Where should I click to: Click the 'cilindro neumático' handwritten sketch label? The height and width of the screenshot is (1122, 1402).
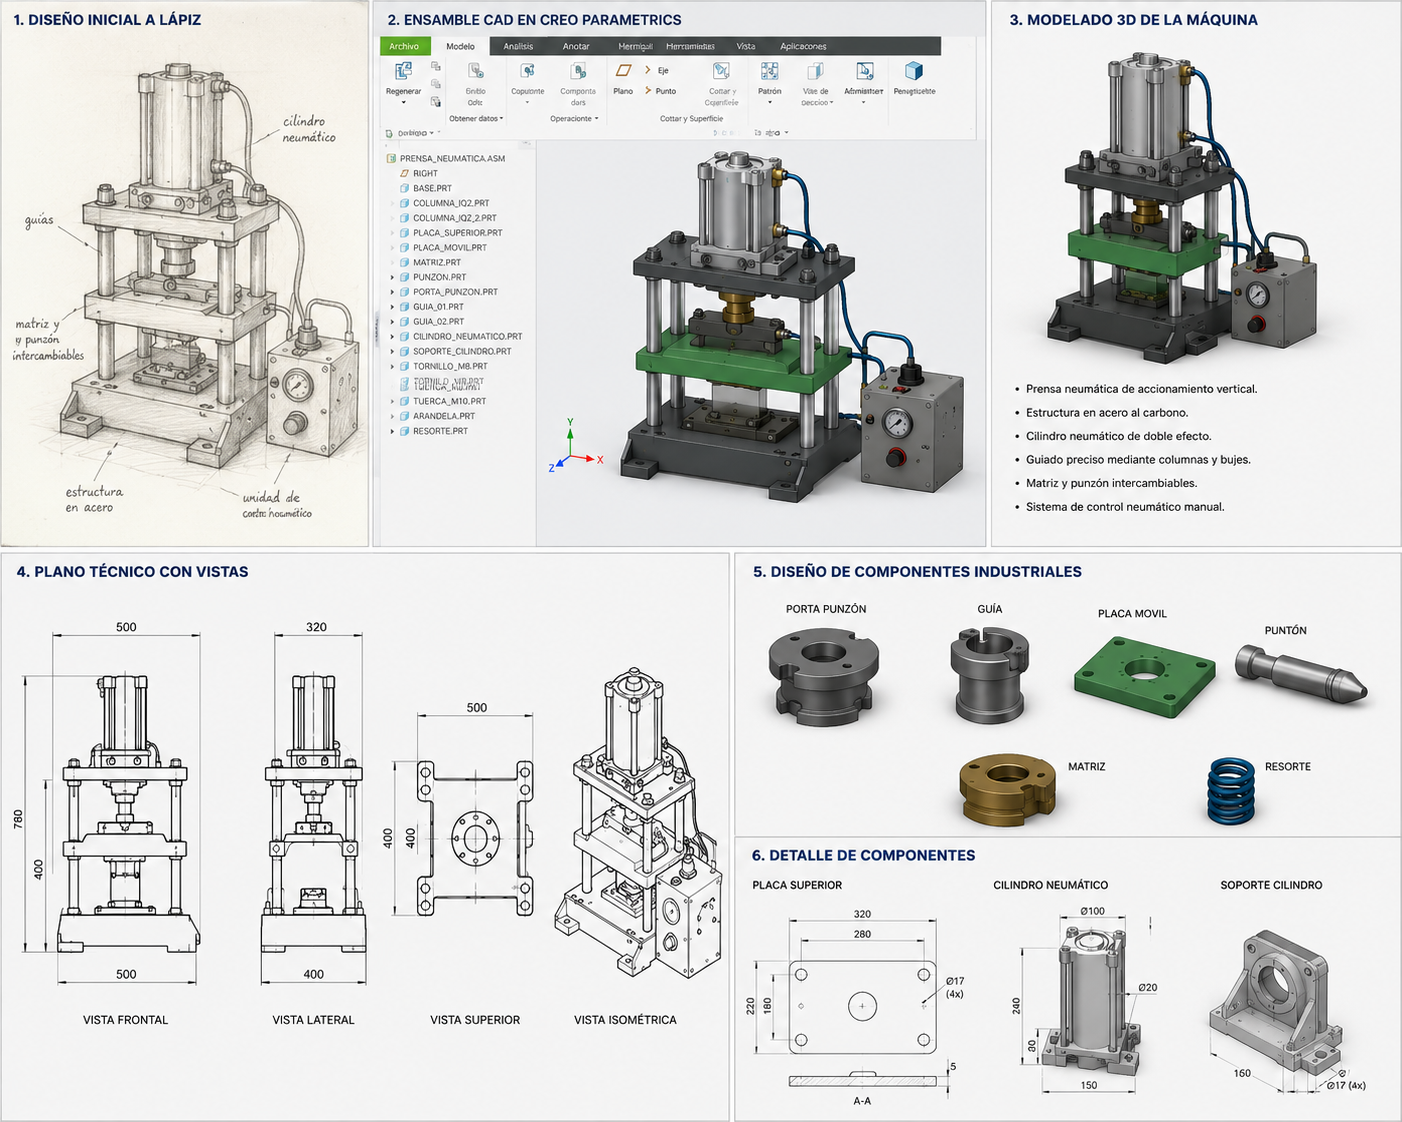click(x=309, y=129)
